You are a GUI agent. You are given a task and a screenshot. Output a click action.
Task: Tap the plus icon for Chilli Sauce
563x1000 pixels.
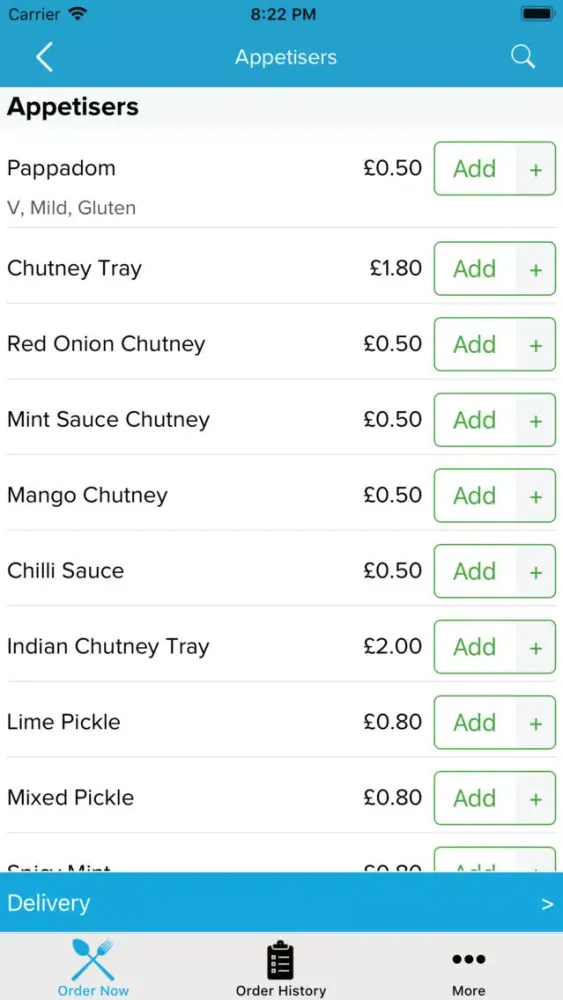pyautogui.click(x=536, y=571)
